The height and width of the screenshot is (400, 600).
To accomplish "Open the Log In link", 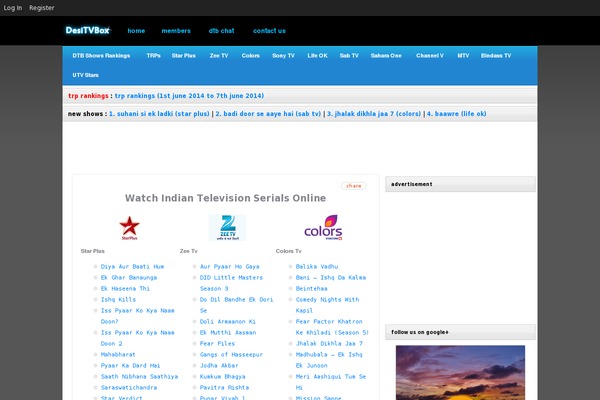I will (13, 8).
